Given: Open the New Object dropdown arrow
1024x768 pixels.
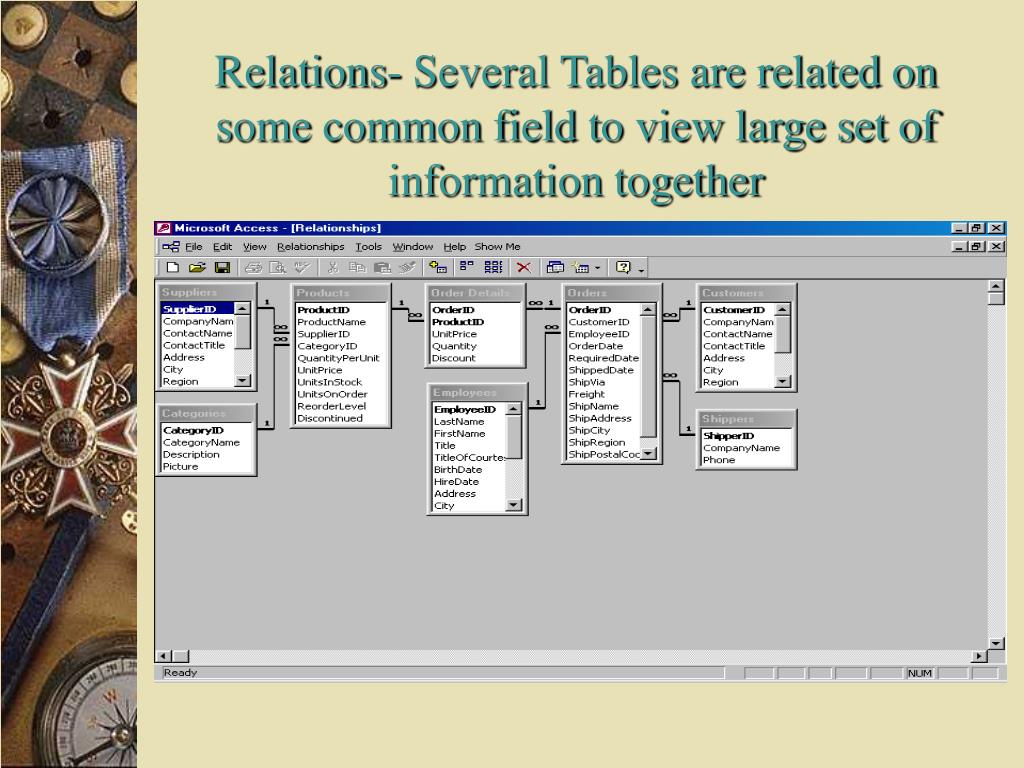Looking at the screenshot, I should pyautogui.click(x=598, y=268).
